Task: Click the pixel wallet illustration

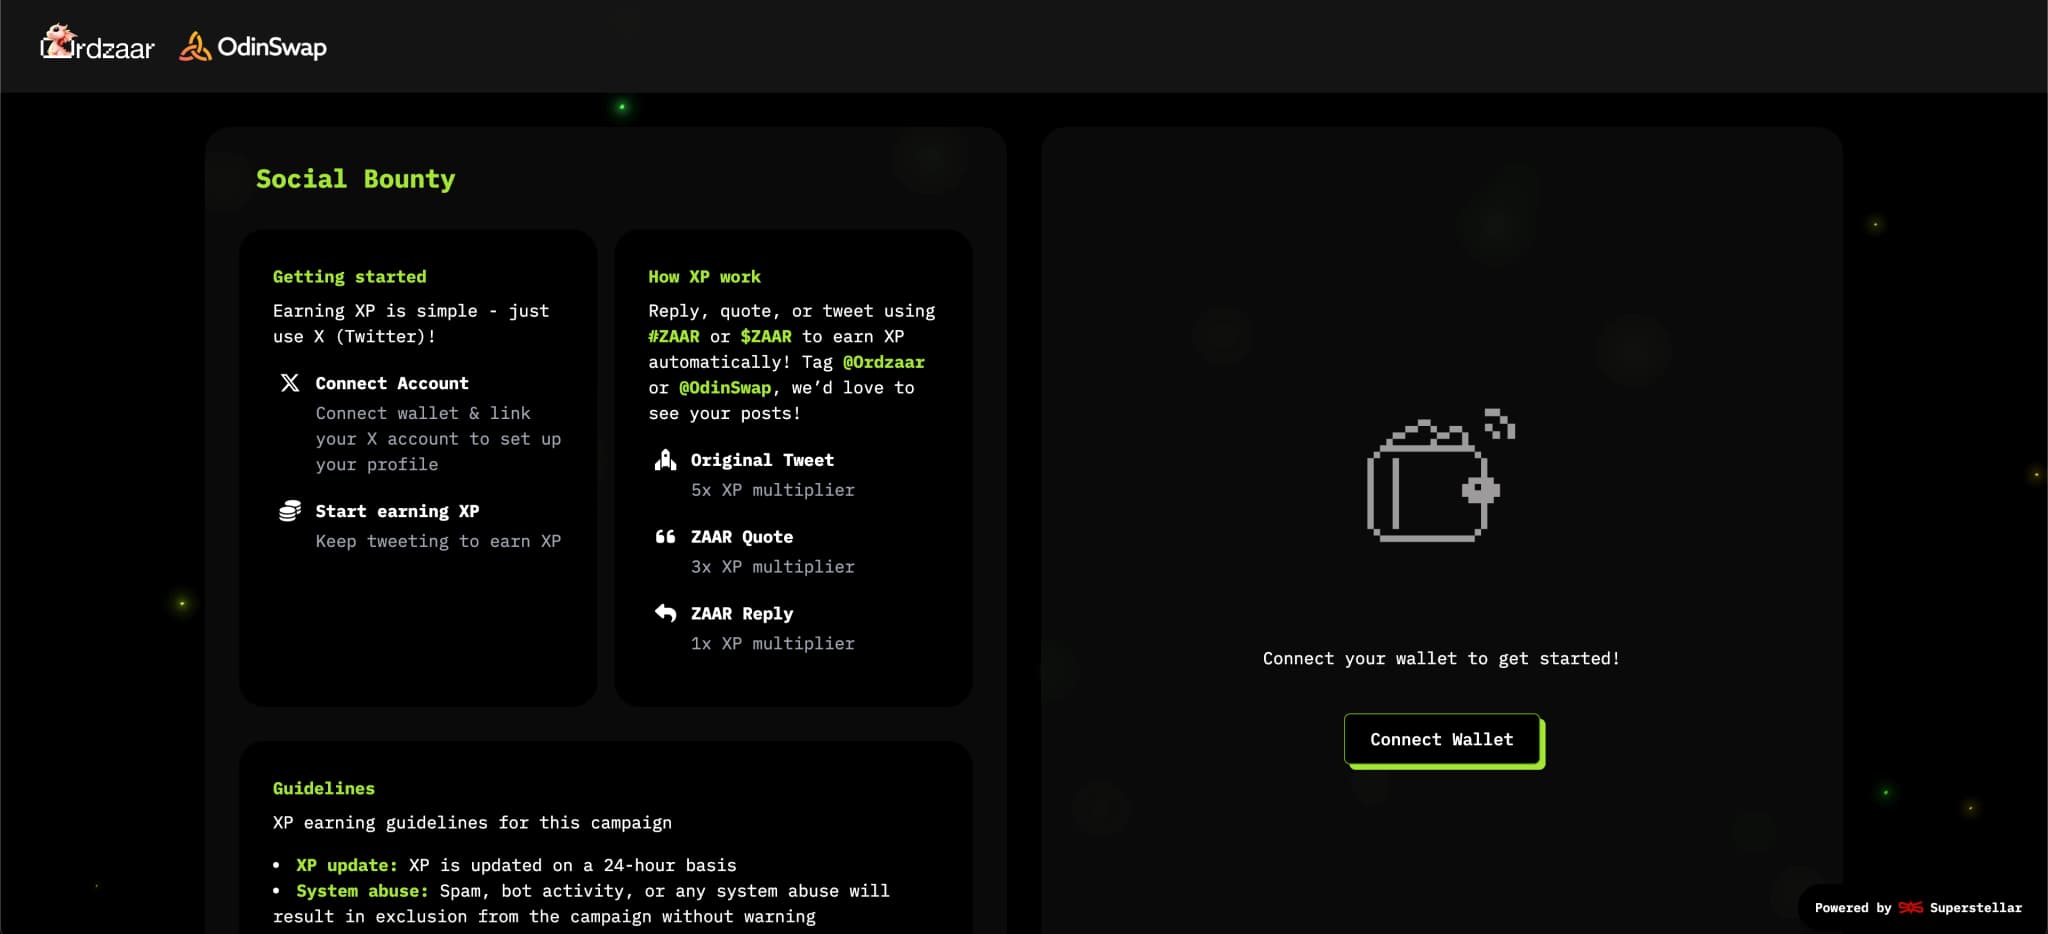Action: coord(1441,476)
